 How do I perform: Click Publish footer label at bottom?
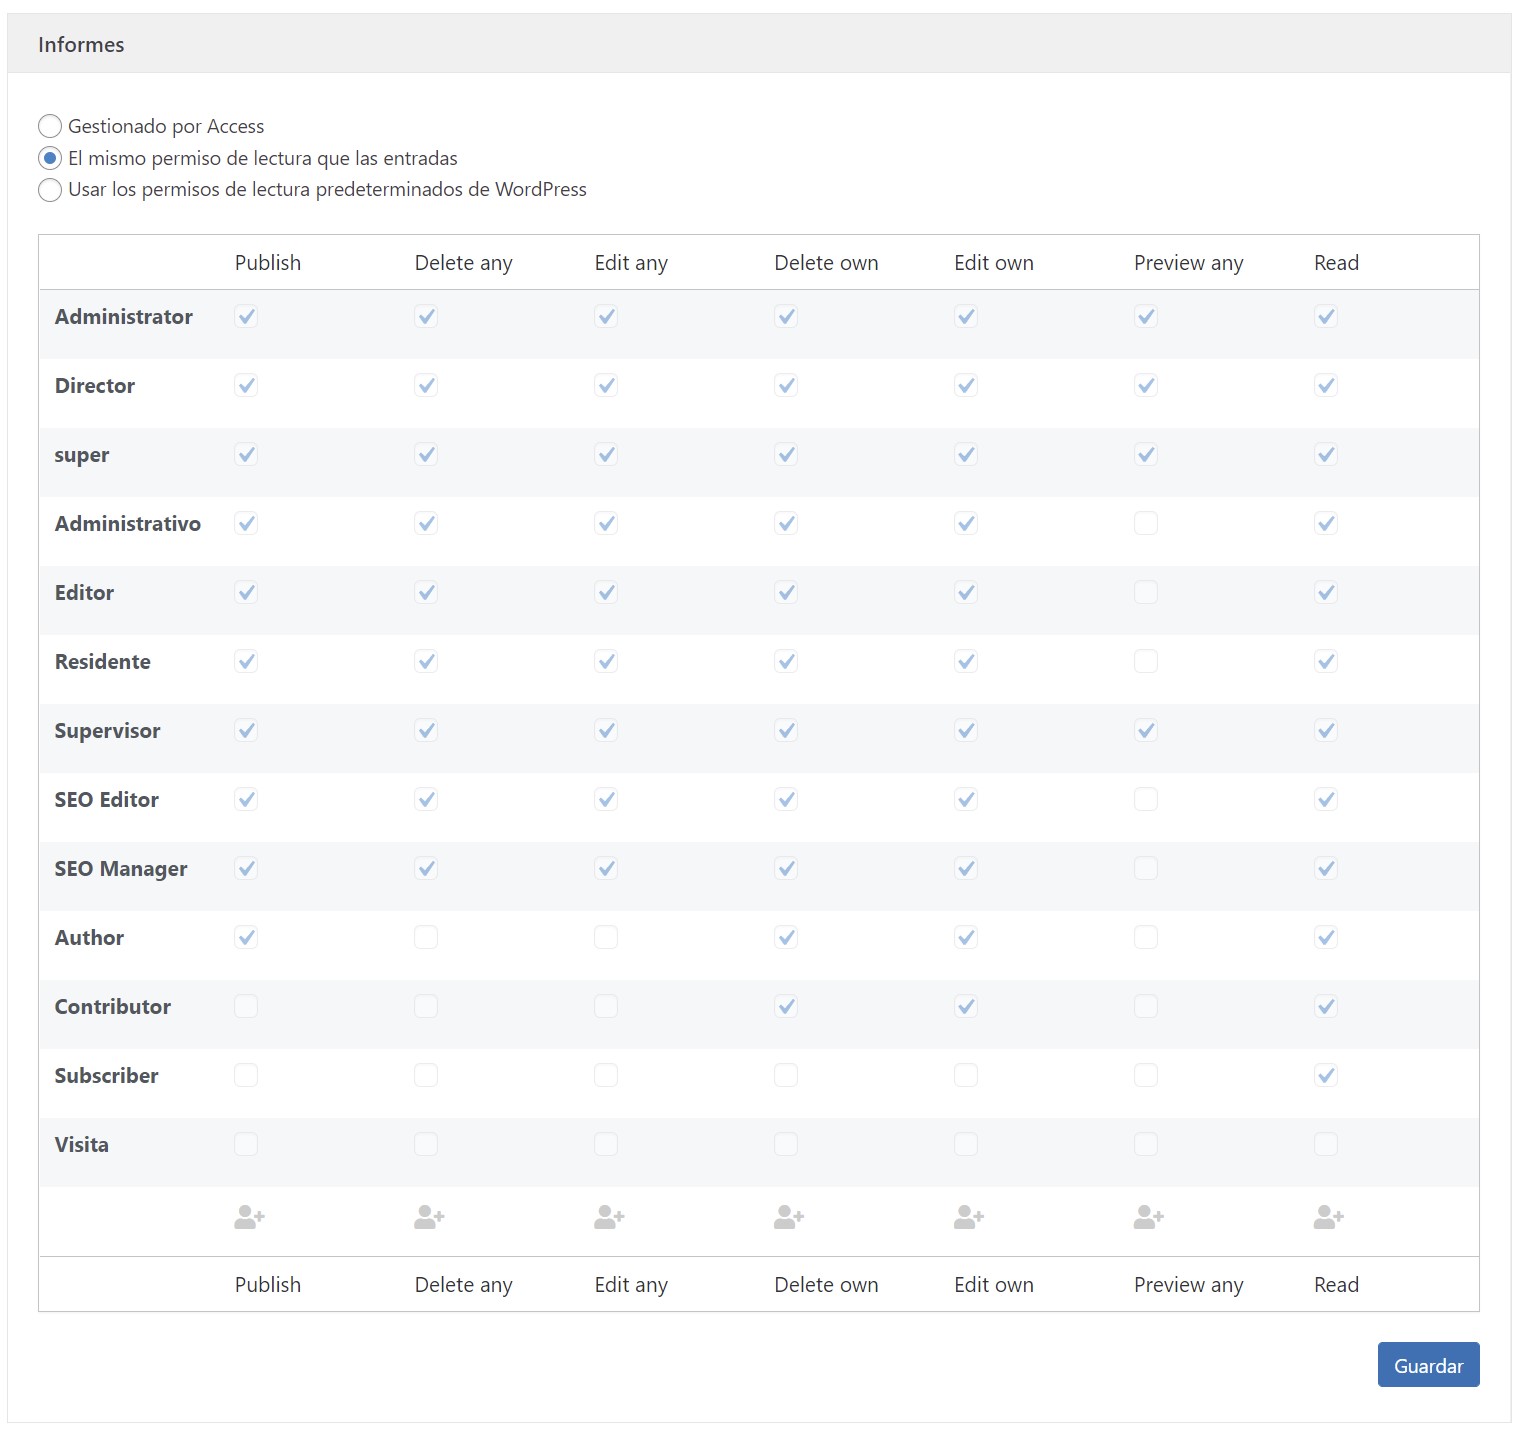click(x=268, y=1284)
